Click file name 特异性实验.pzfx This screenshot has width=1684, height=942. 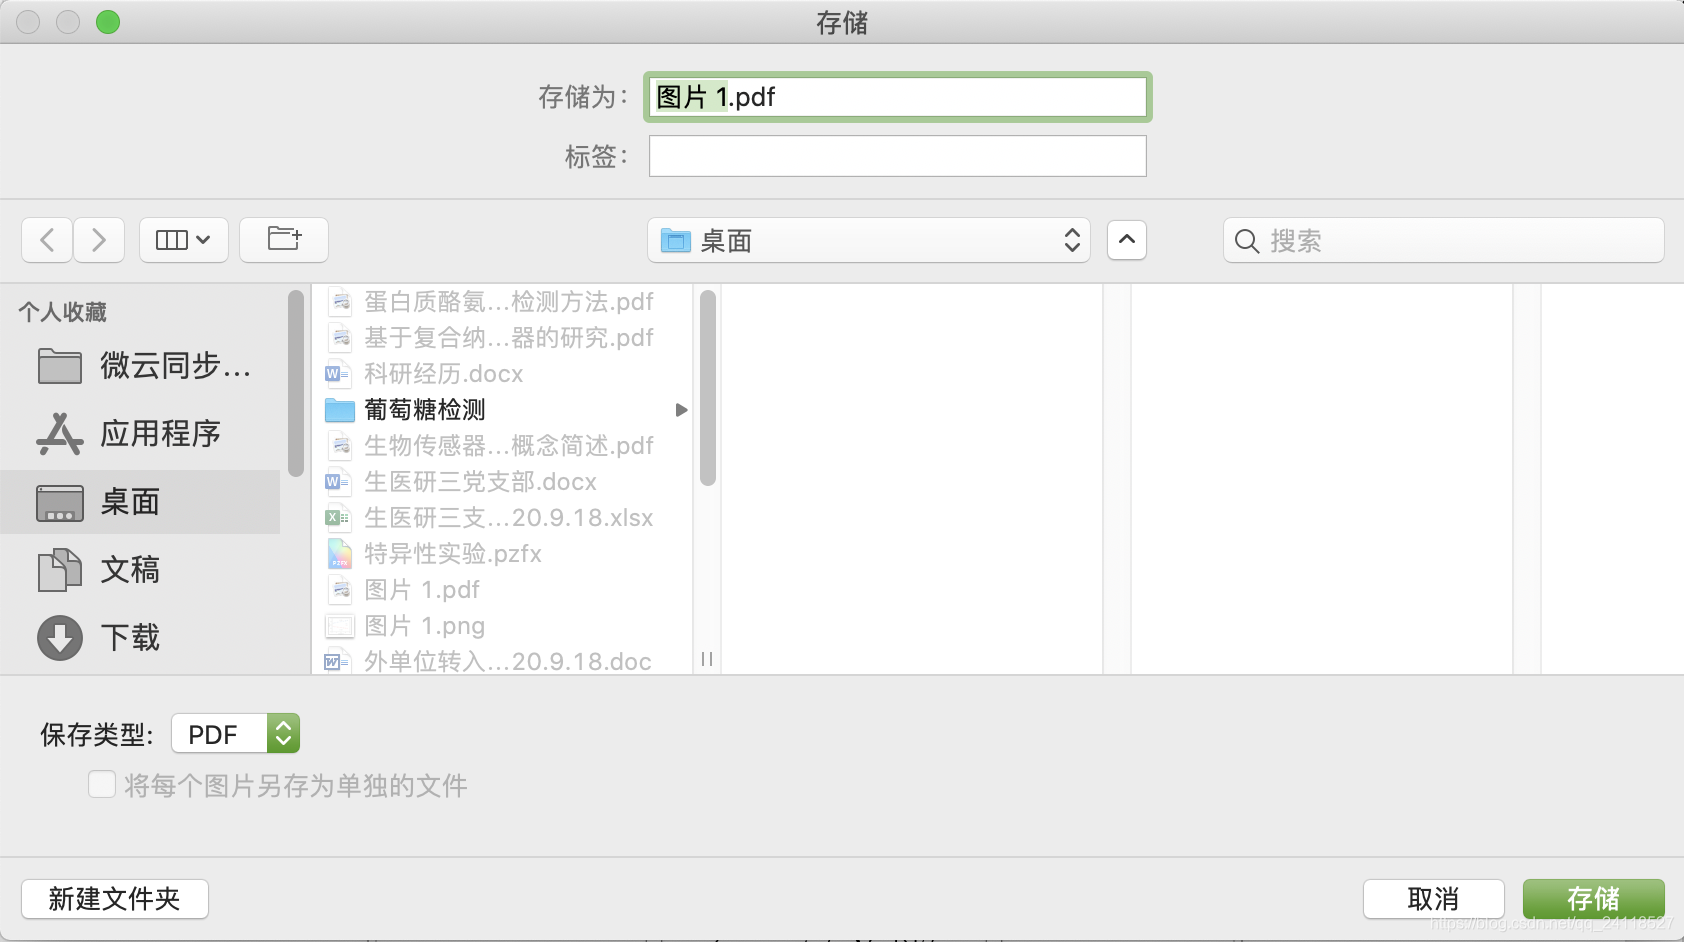[x=453, y=554]
